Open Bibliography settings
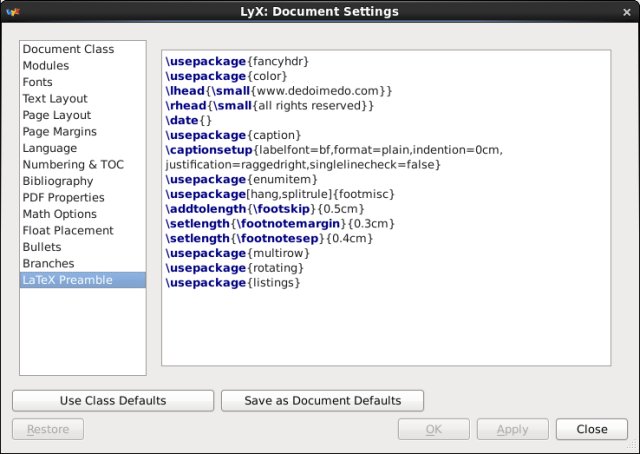 click(82, 181)
